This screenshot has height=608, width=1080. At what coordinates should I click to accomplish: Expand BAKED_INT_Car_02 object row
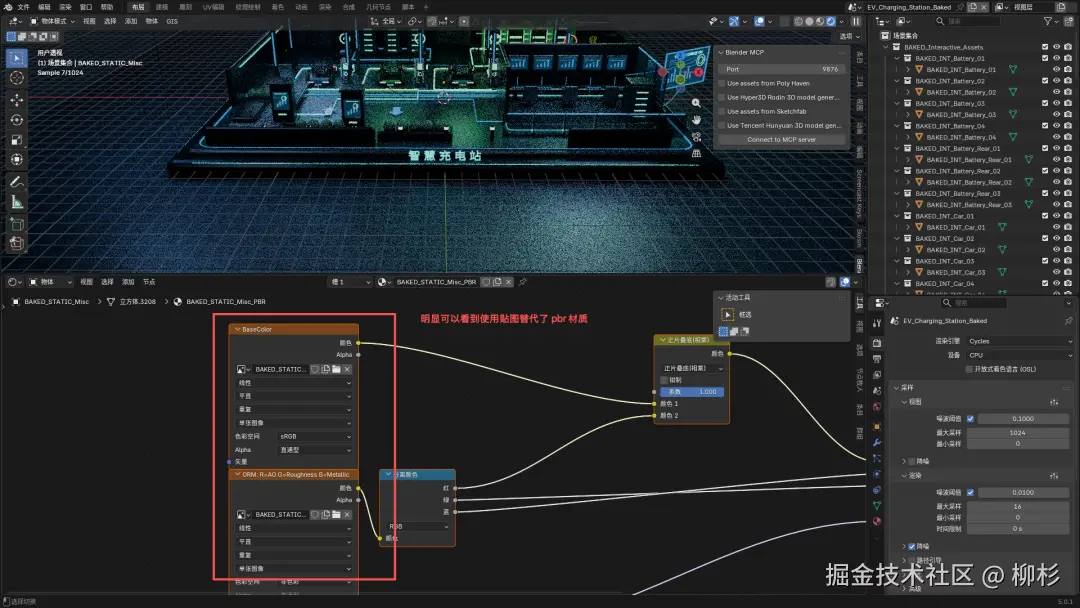point(908,250)
